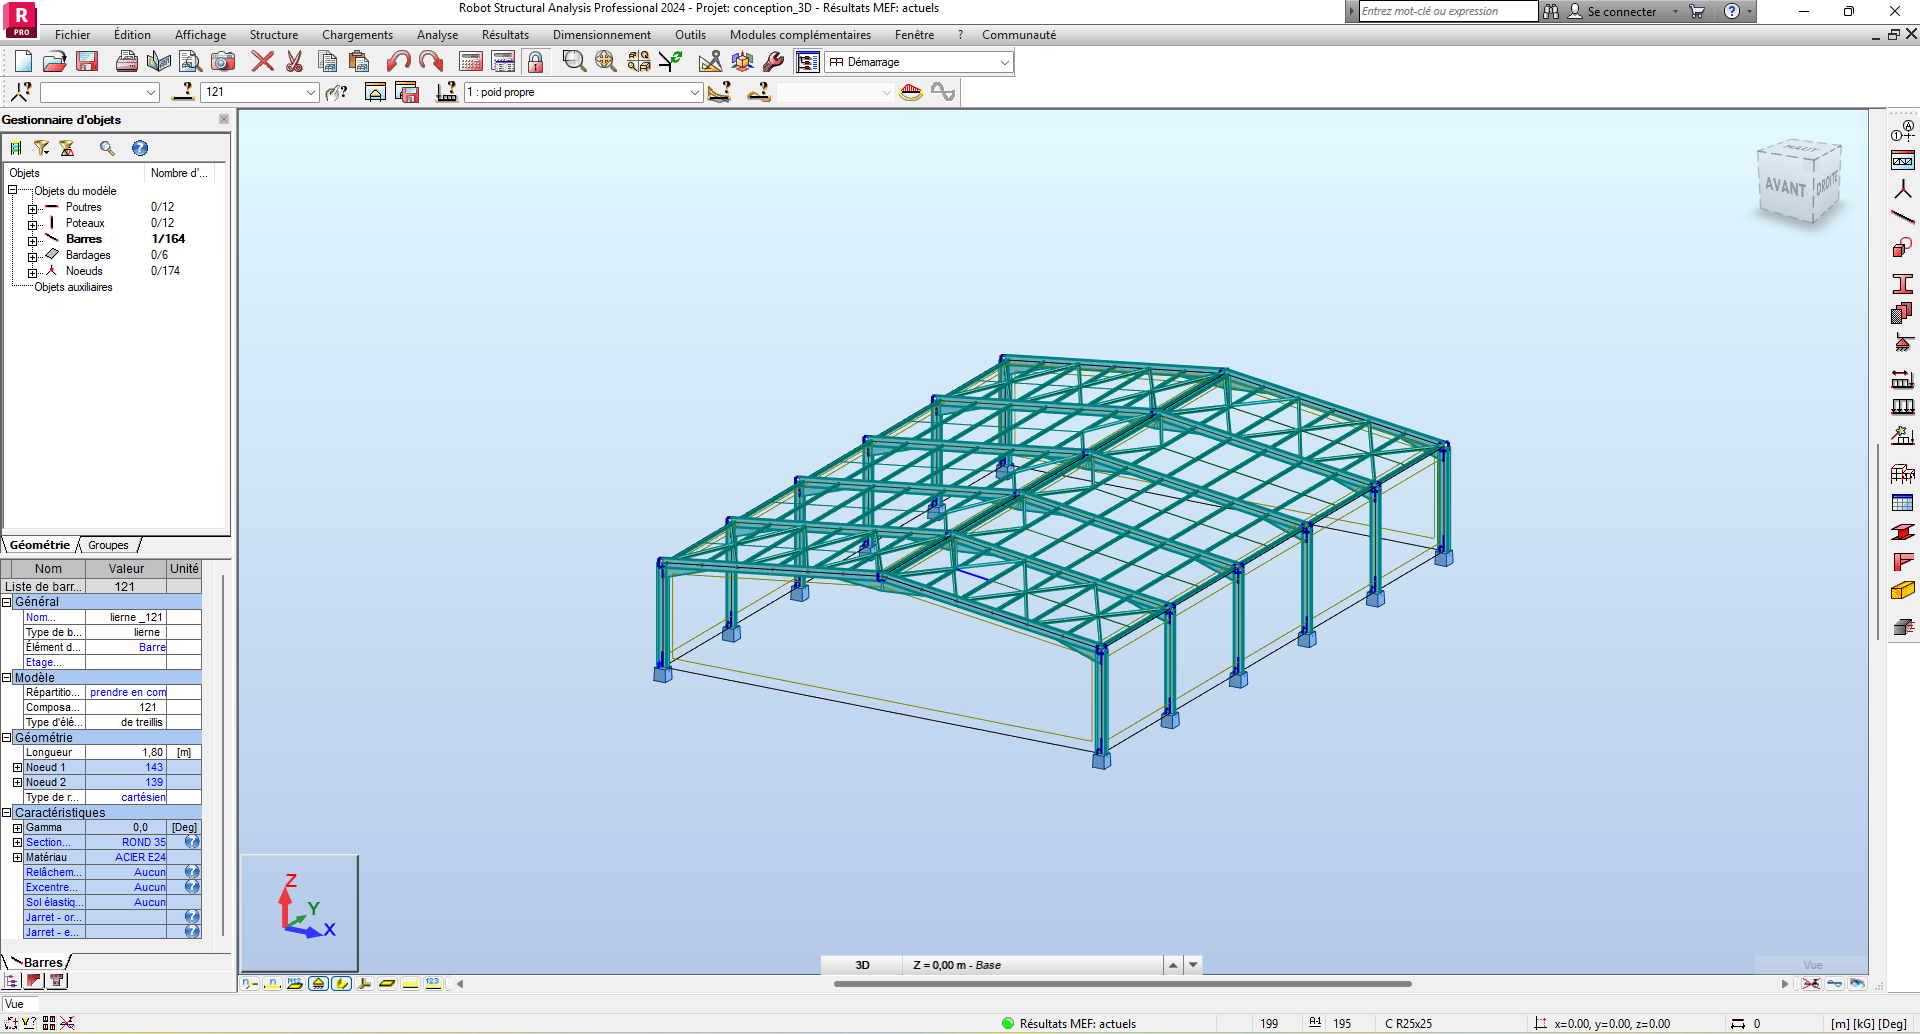Image resolution: width=1920 pixels, height=1034 pixels.
Task: Expand the Gamma property row
Action: point(17,828)
